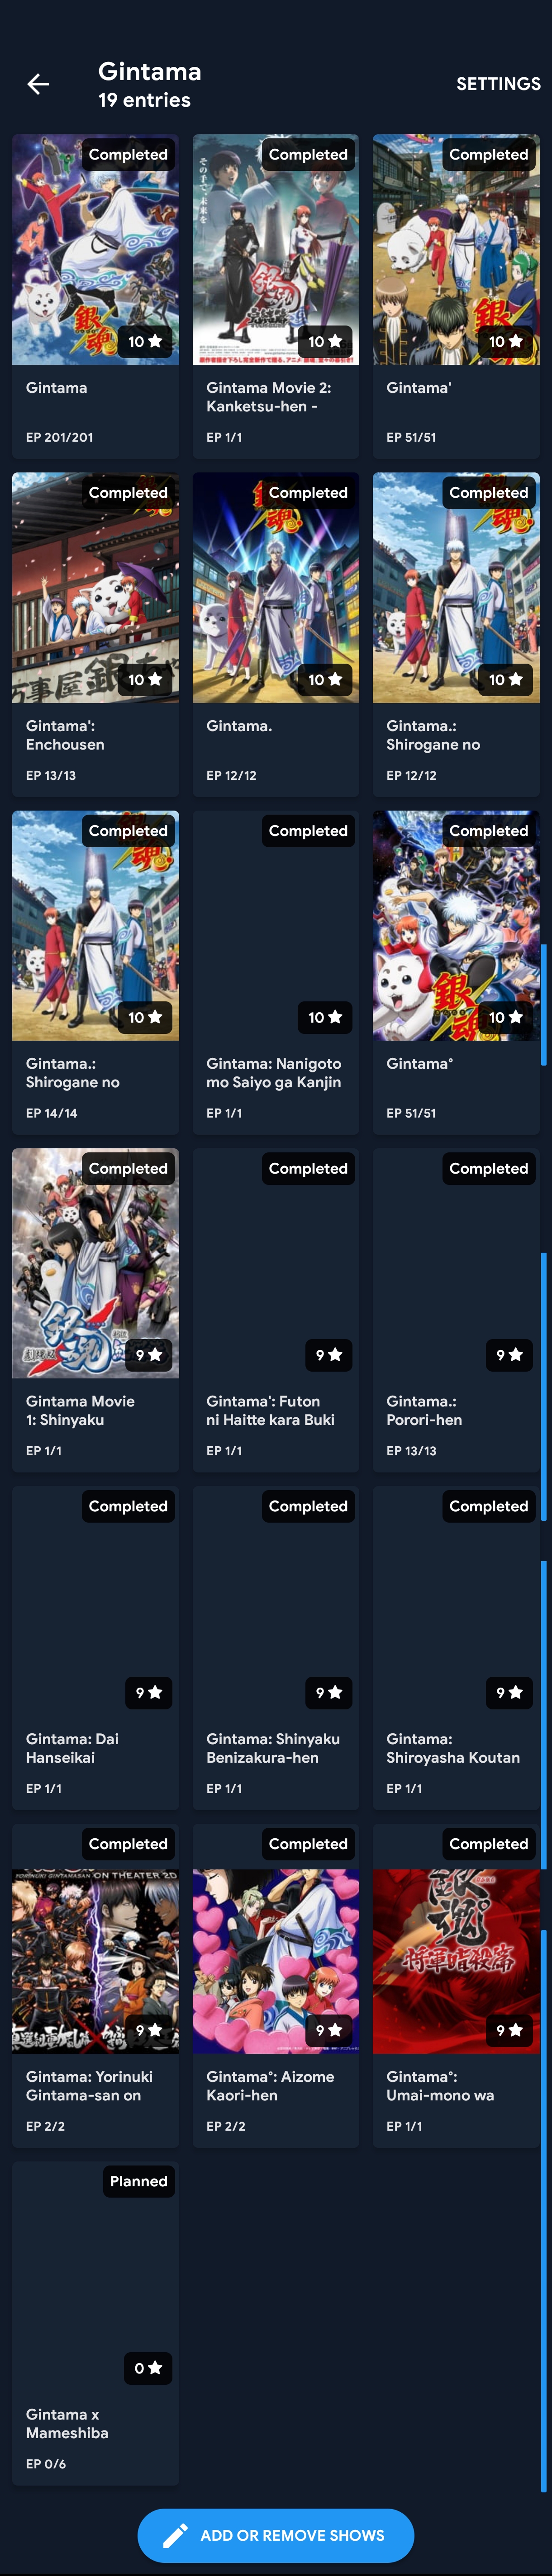
Task: Click the 9 star rating on Umai-mono wa
Action: 509,2030
